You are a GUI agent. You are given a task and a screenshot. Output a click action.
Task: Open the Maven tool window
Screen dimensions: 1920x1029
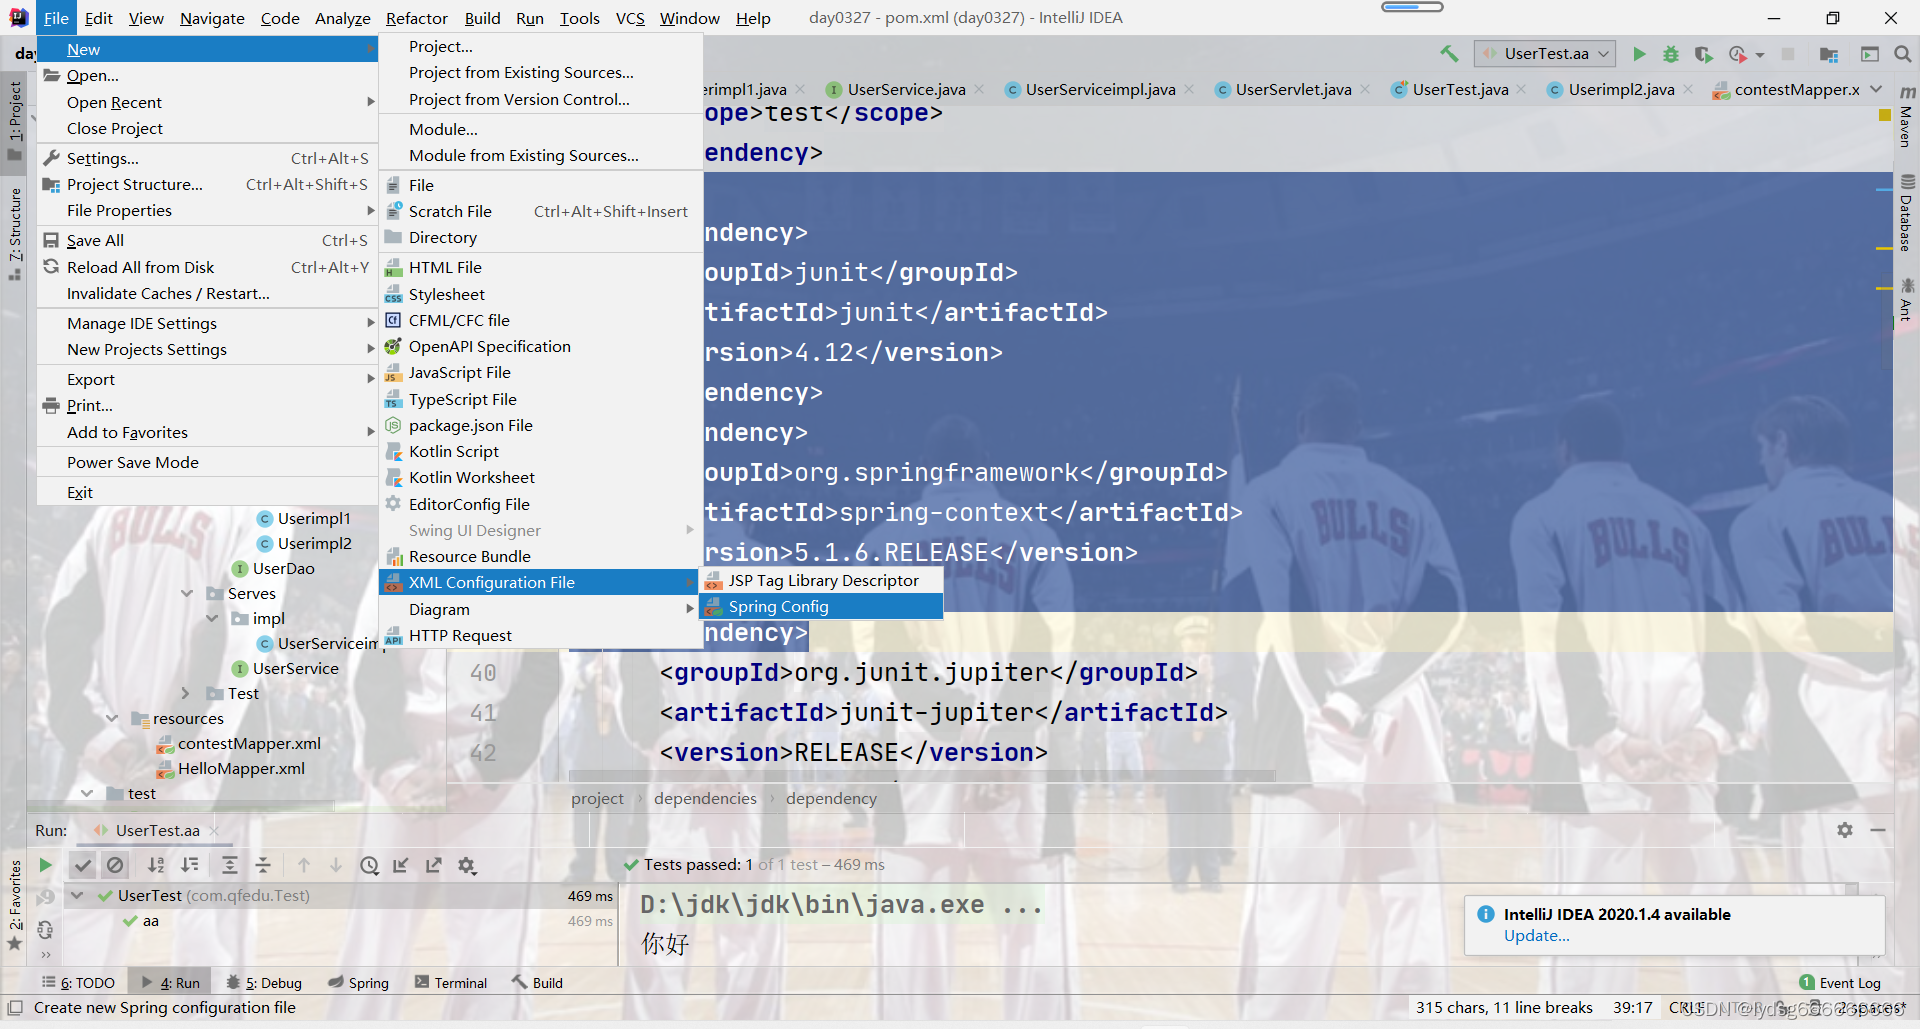click(1907, 118)
